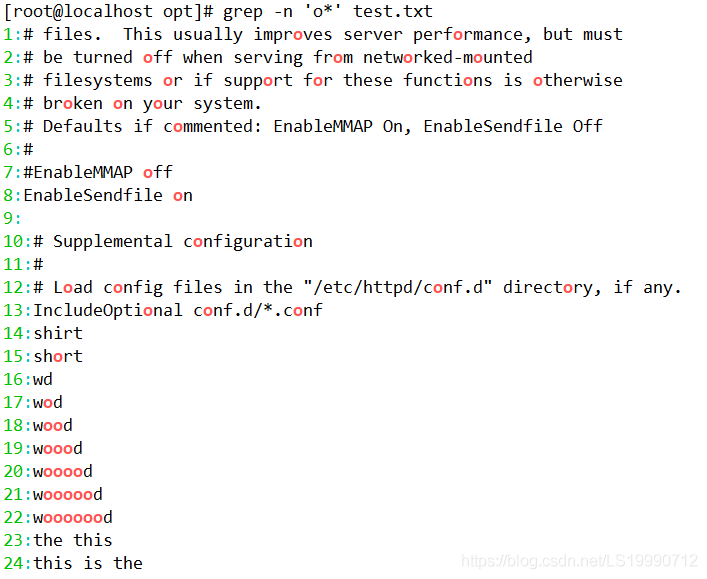
Task: Click the word short on line 15
Action: coord(58,356)
